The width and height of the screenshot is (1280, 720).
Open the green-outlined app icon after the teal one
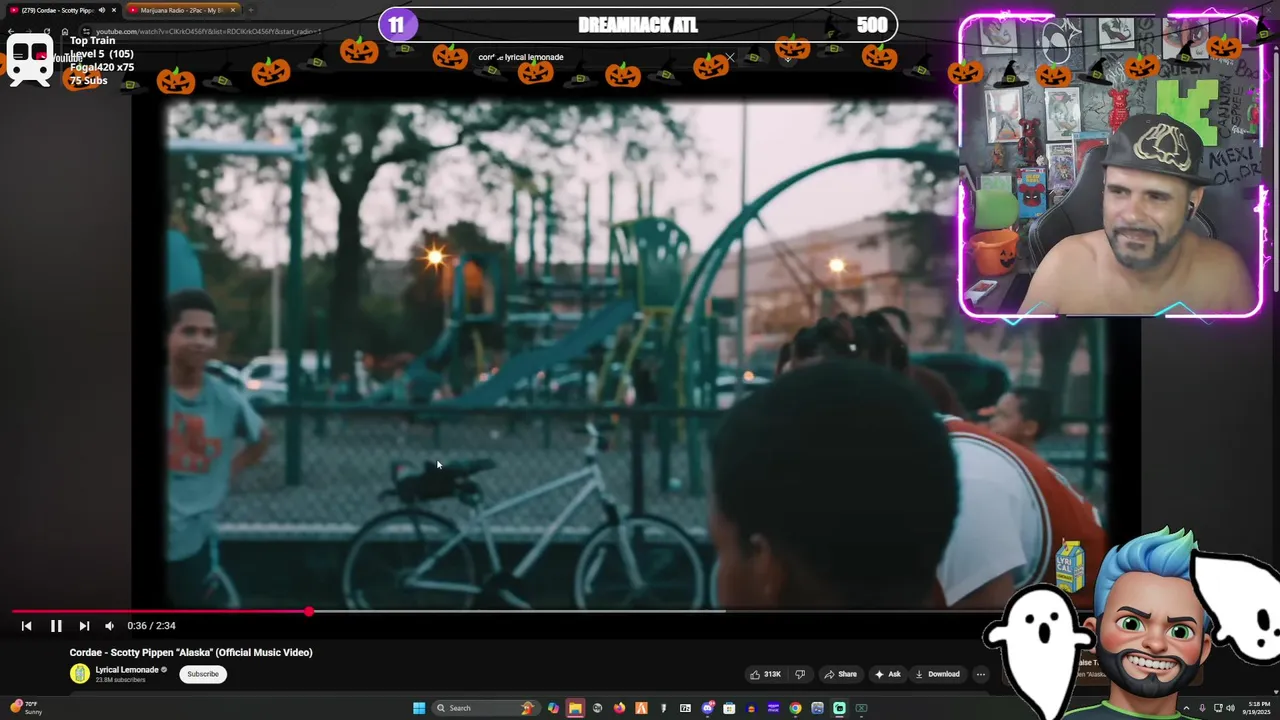click(x=861, y=708)
